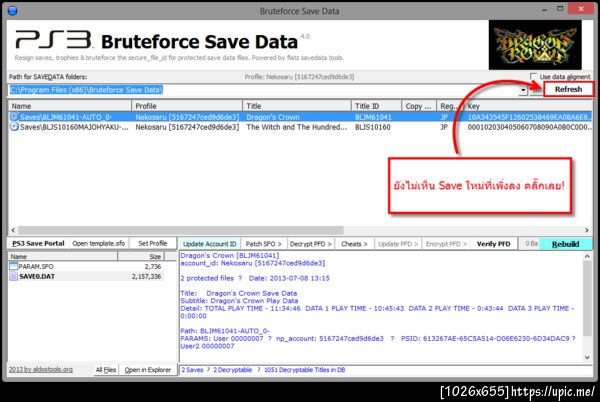Click the 2,157,336 size value

pyautogui.click(x=147, y=276)
